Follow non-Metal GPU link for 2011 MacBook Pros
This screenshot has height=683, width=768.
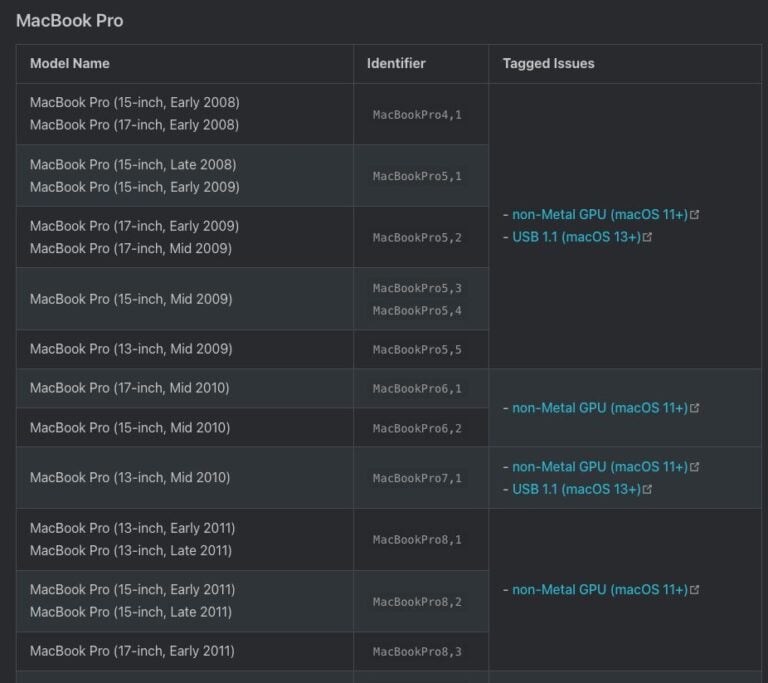pos(599,590)
